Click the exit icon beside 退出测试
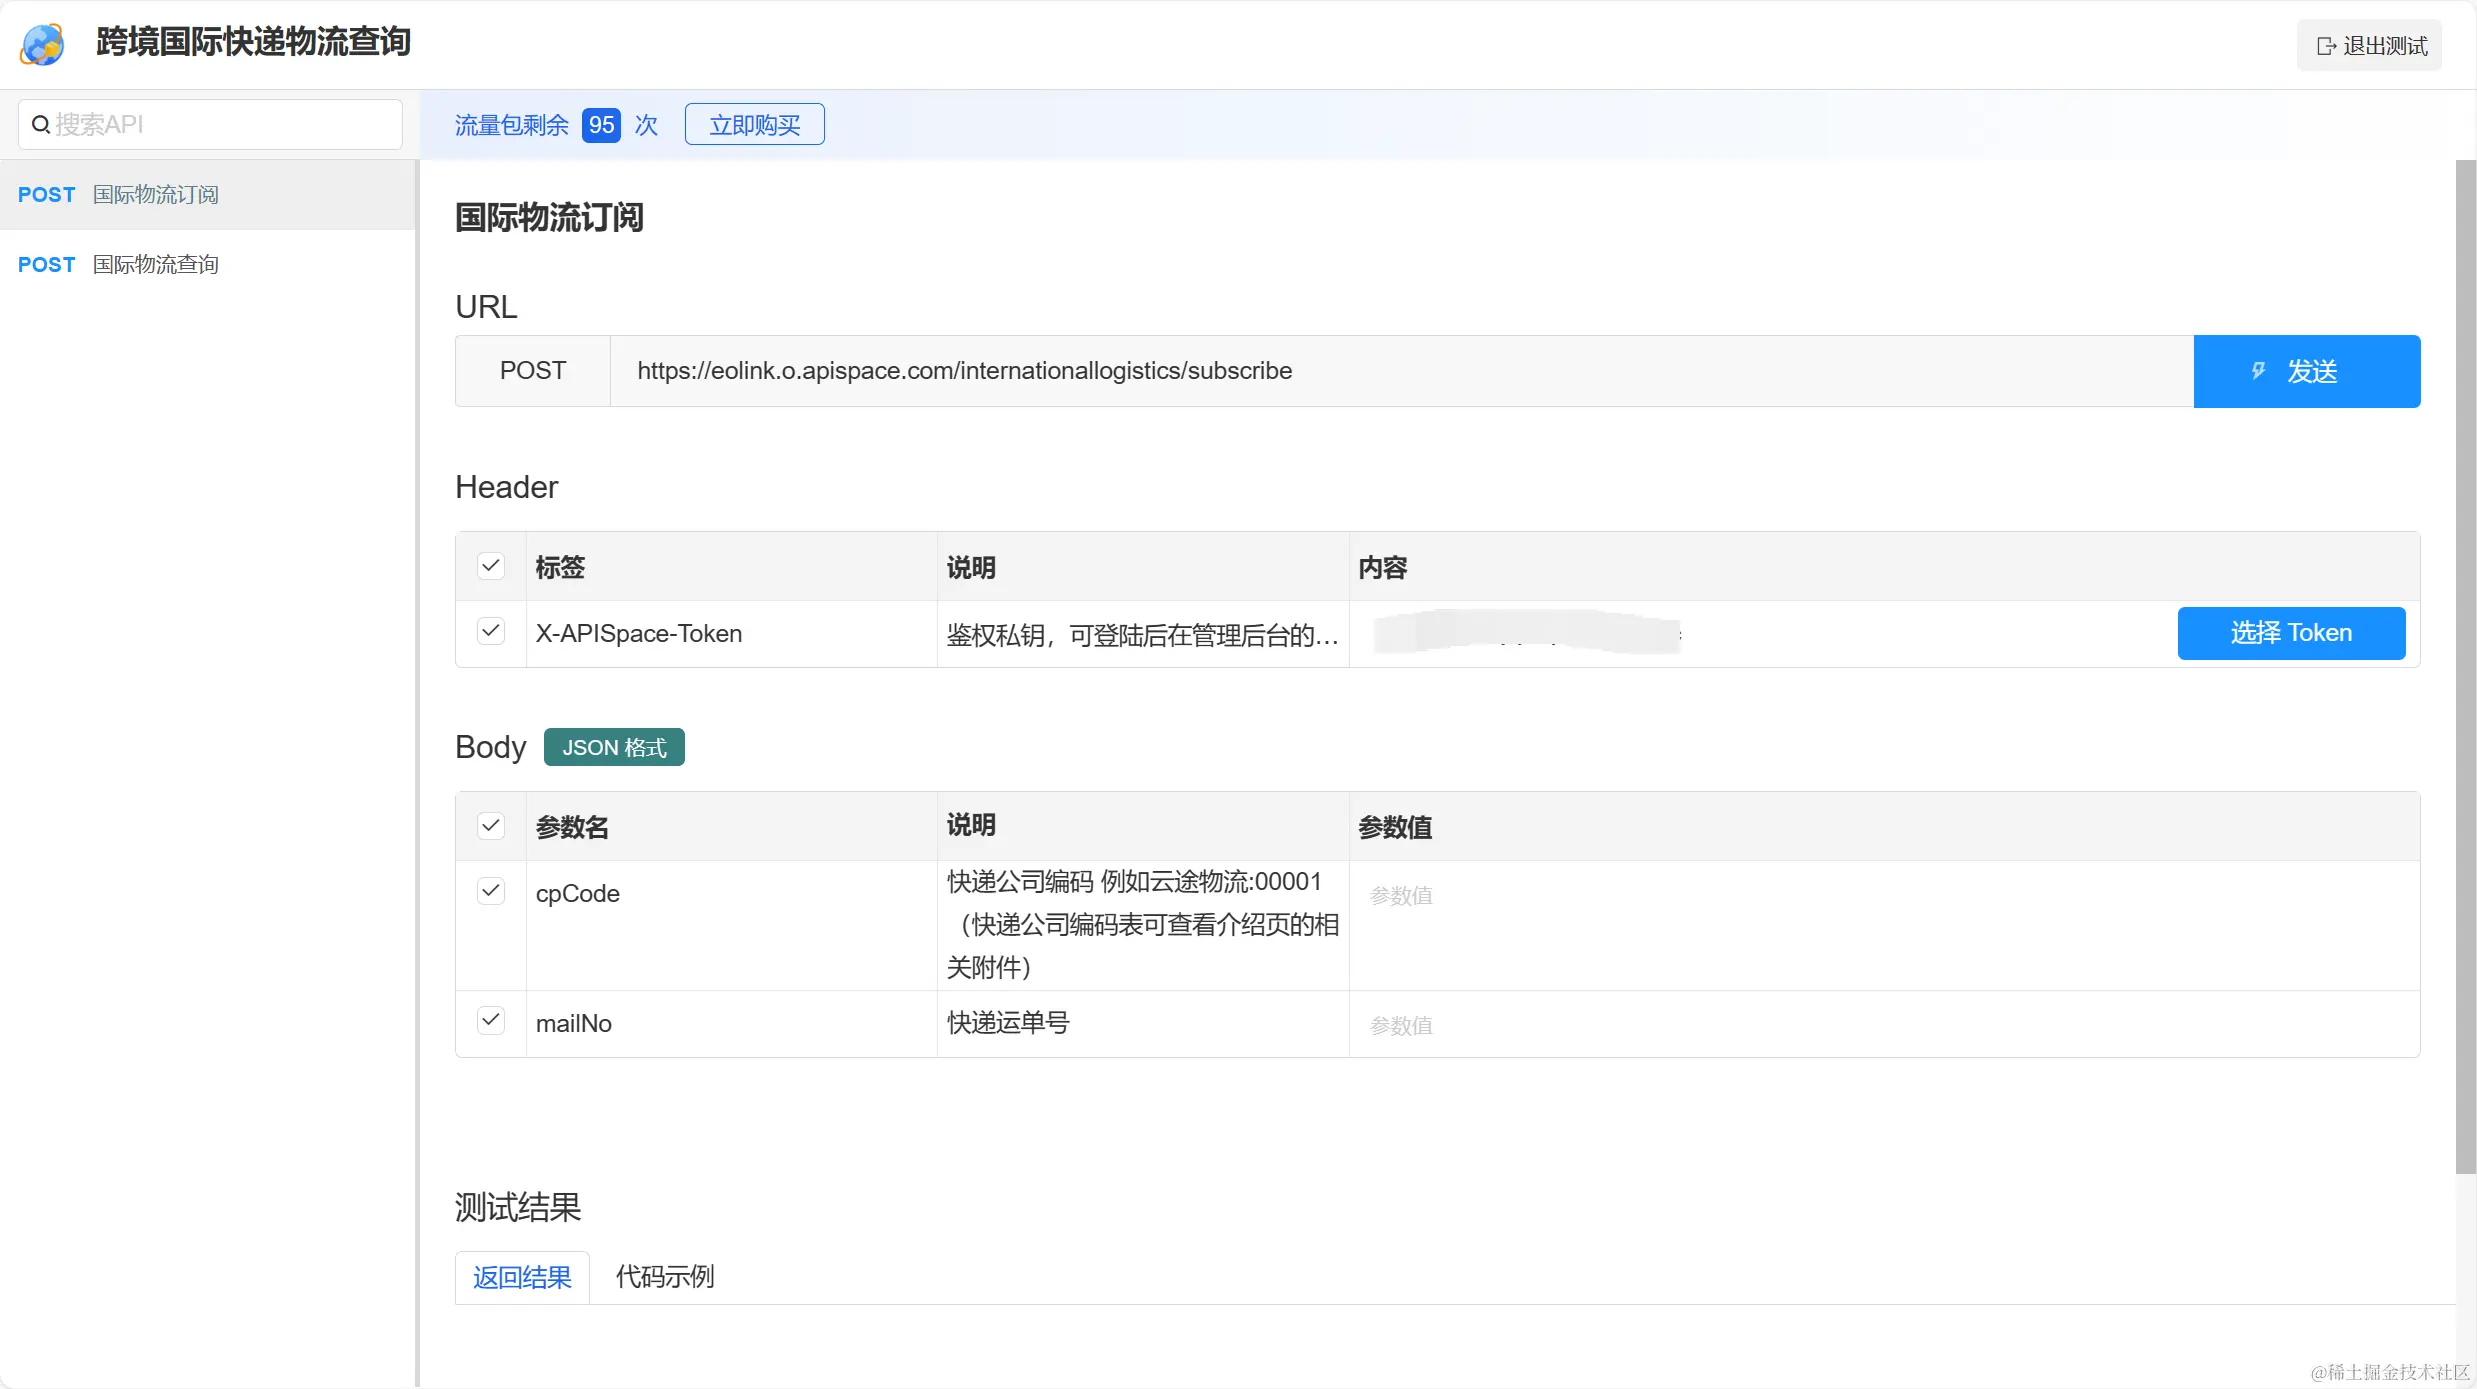2477x1389 pixels. (2326, 46)
